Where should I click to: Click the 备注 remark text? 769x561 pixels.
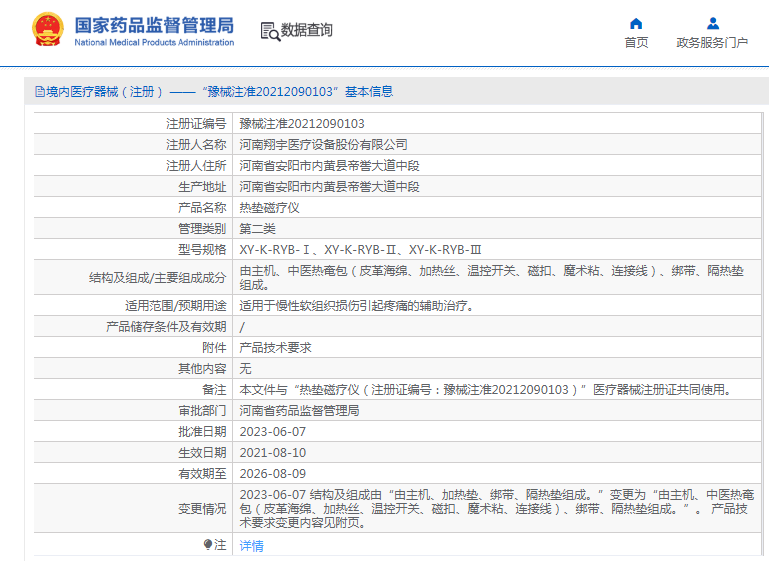(487, 390)
